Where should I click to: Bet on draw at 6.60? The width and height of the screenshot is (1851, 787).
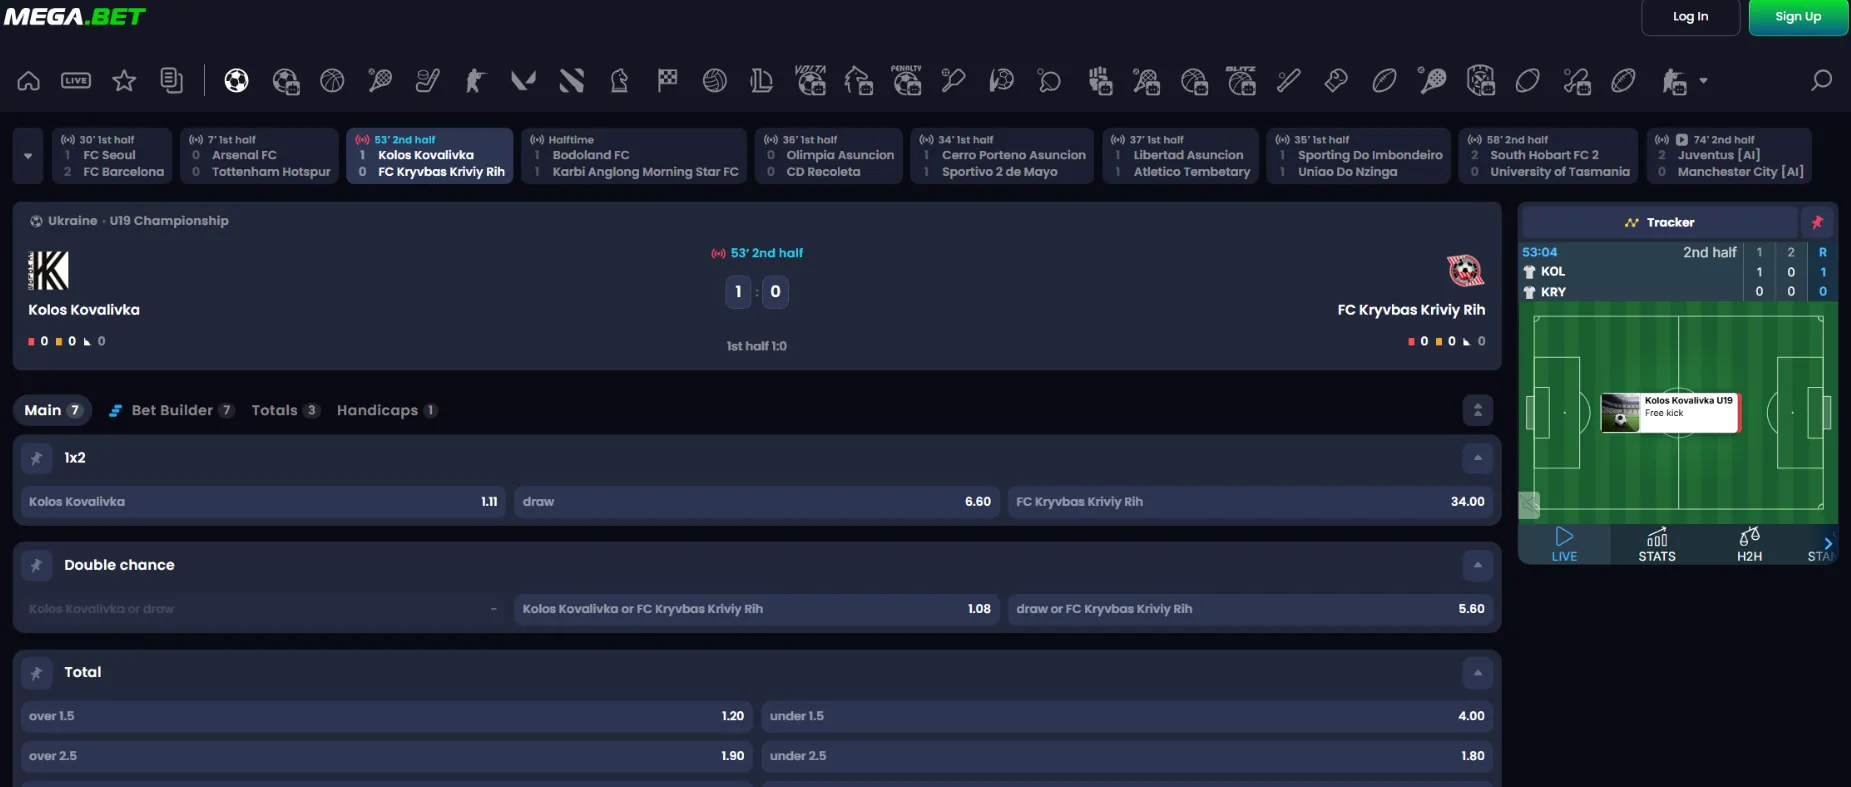pyautogui.click(x=757, y=502)
